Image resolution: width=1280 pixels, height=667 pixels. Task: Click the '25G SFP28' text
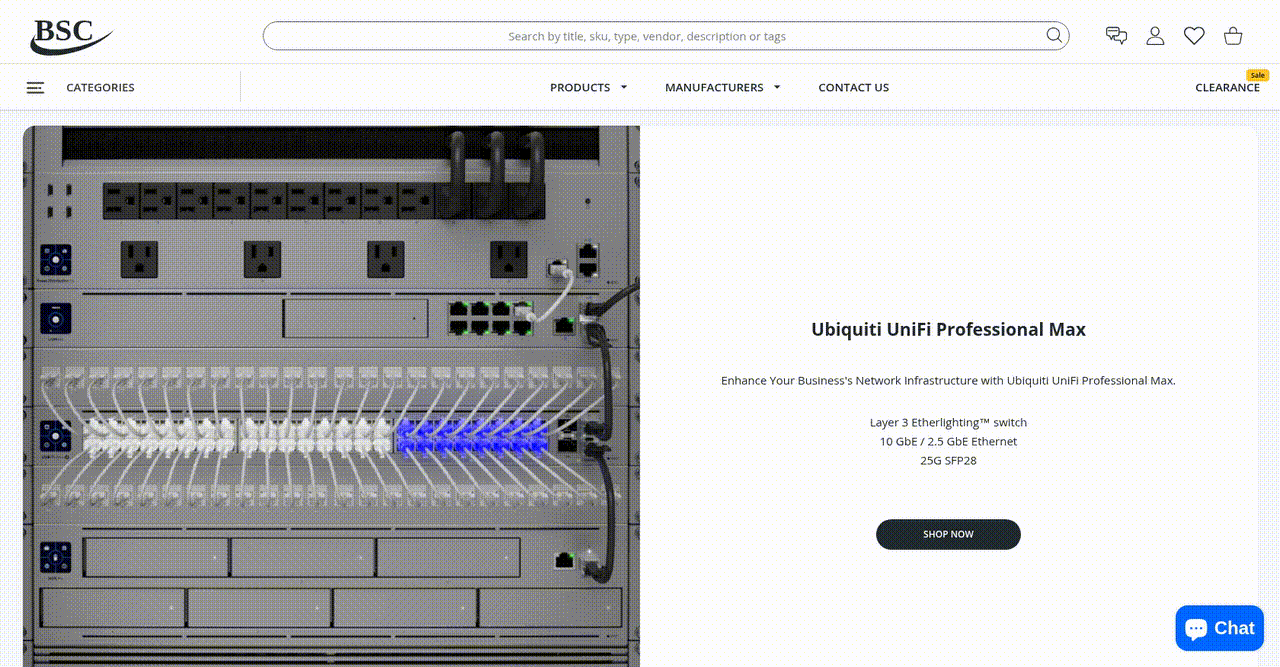pos(948,460)
